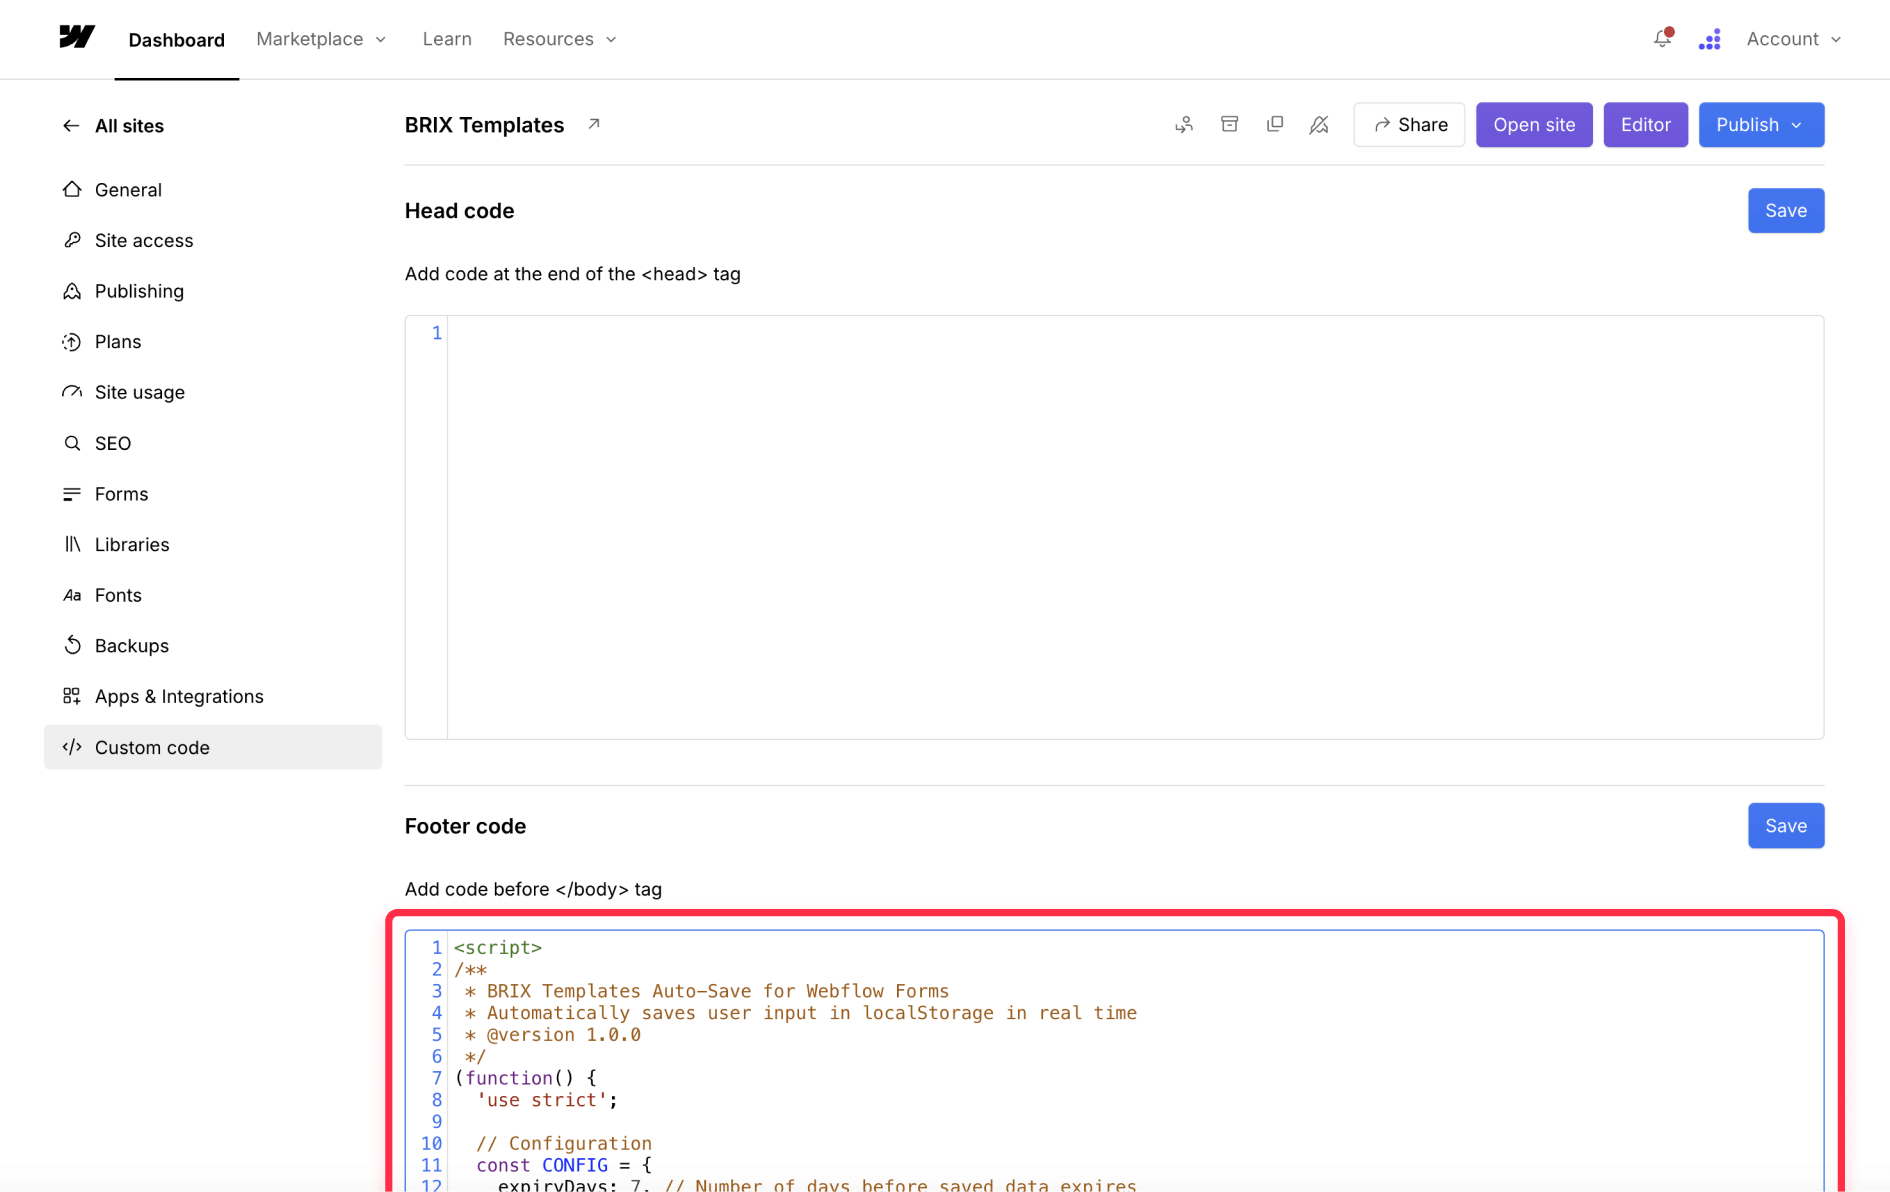Click the Site usage gauge icon
Viewport: 1890px width, 1192px height.
(x=72, y=392)
